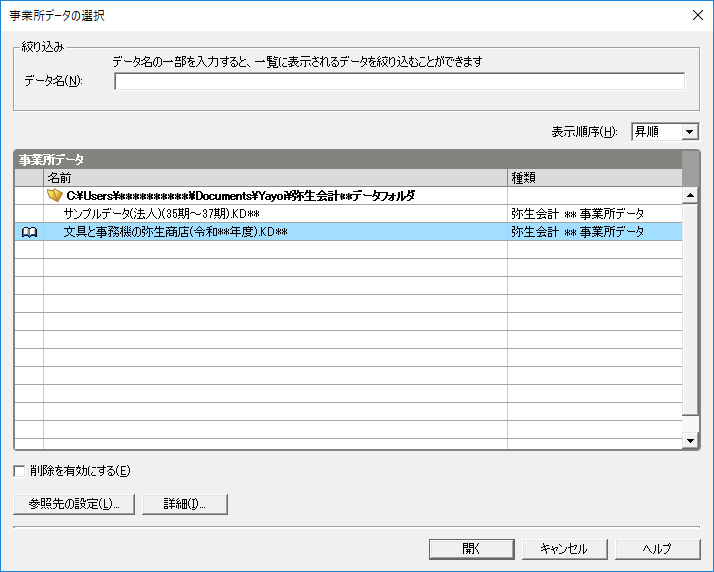The height and width of the screenshot is (572, 714).
Task: Click the 詳細(I)... button
Action: click(185, 504)
